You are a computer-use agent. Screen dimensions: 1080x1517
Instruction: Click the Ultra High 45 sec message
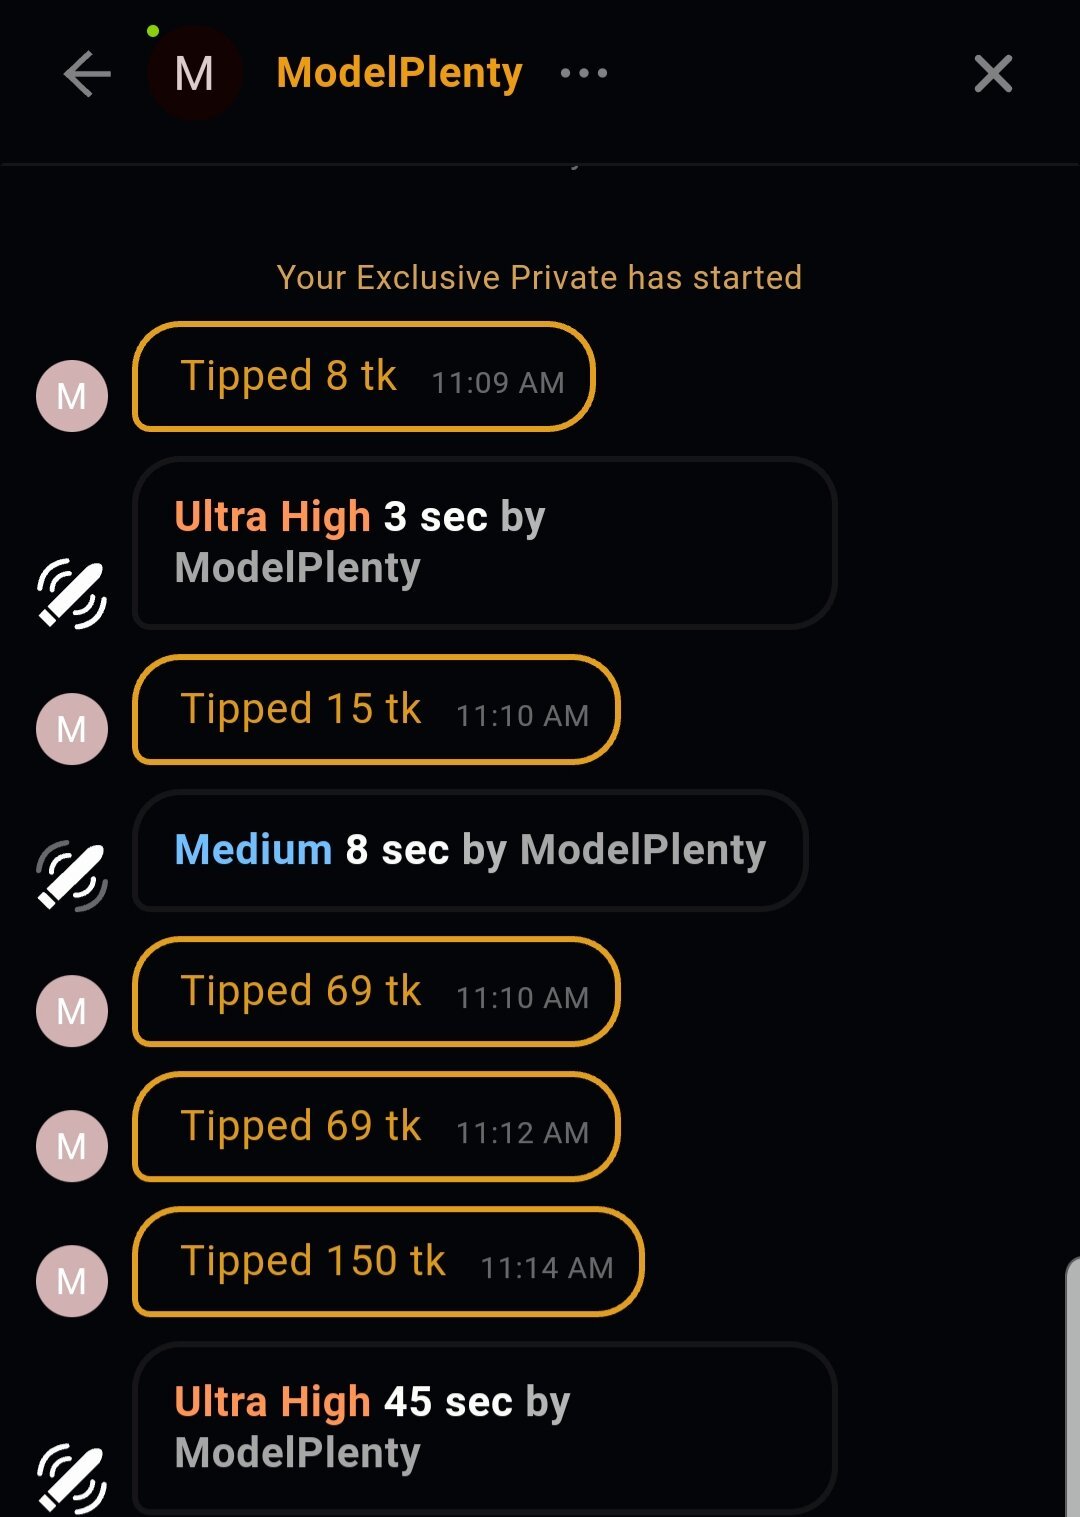point(484,1428)
